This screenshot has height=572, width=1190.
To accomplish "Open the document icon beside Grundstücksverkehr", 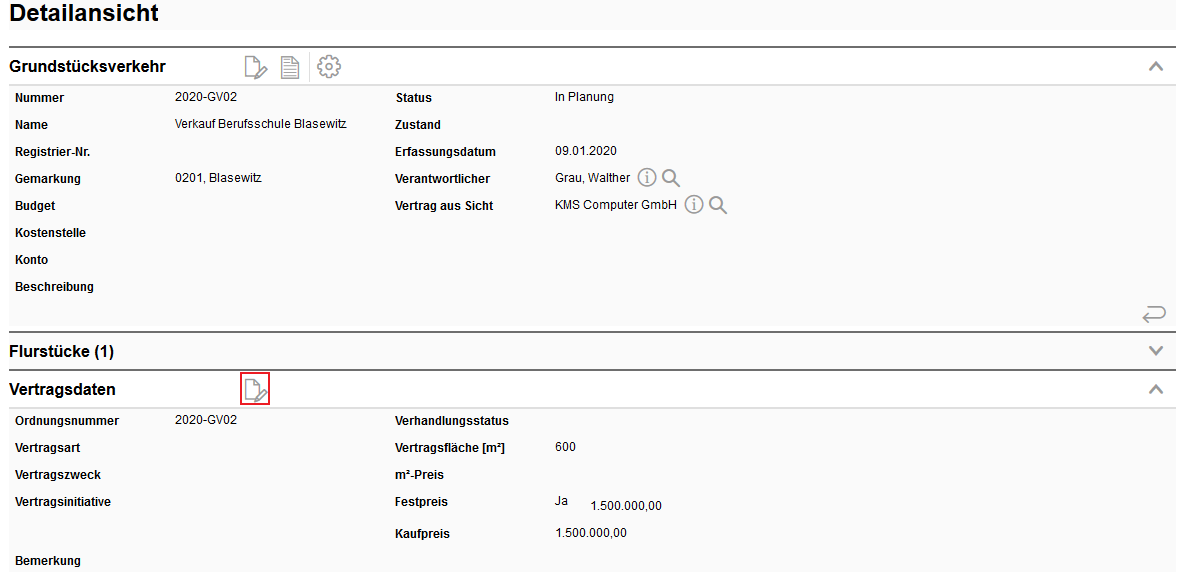I will pyautogui.click(x=290, y=67).
